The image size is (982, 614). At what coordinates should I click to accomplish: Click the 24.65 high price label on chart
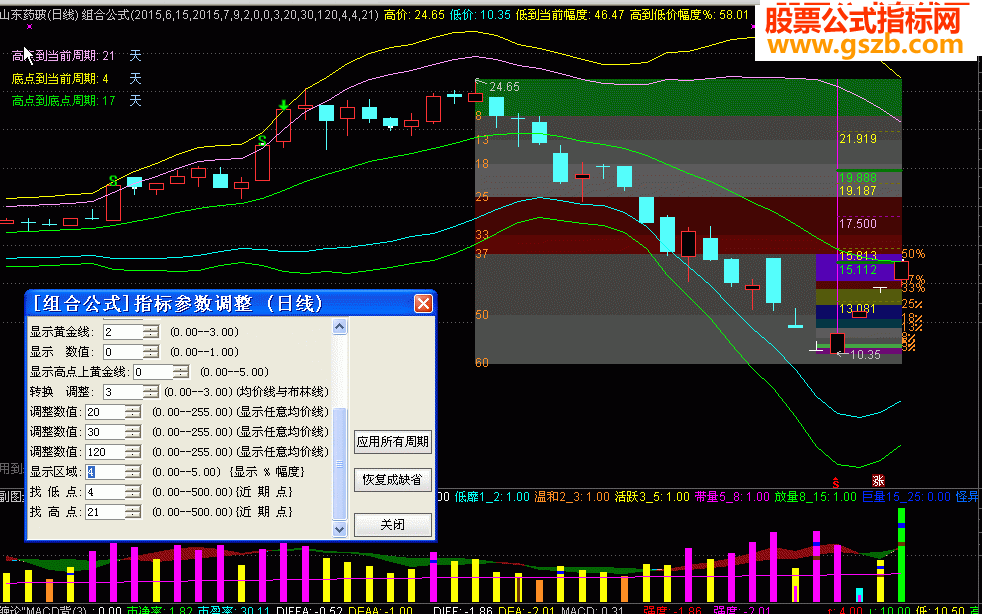pos(505,87)
